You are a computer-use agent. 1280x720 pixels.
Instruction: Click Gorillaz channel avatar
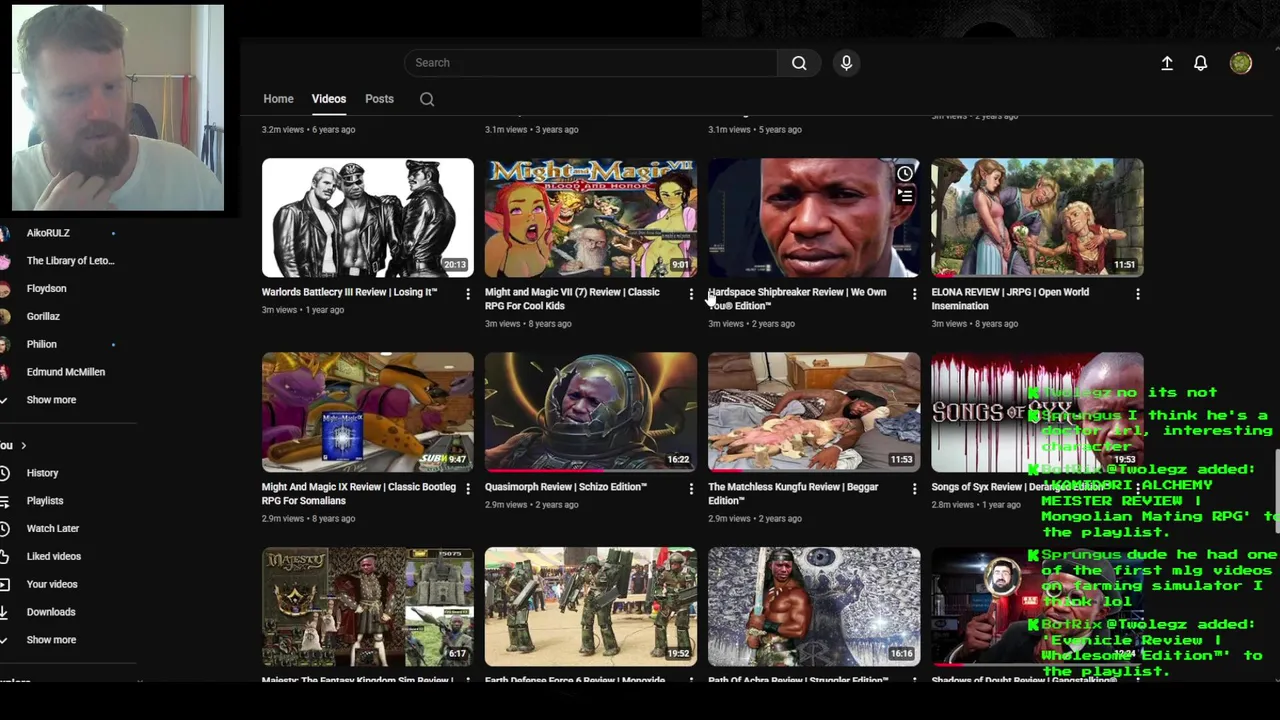[5, 316]
